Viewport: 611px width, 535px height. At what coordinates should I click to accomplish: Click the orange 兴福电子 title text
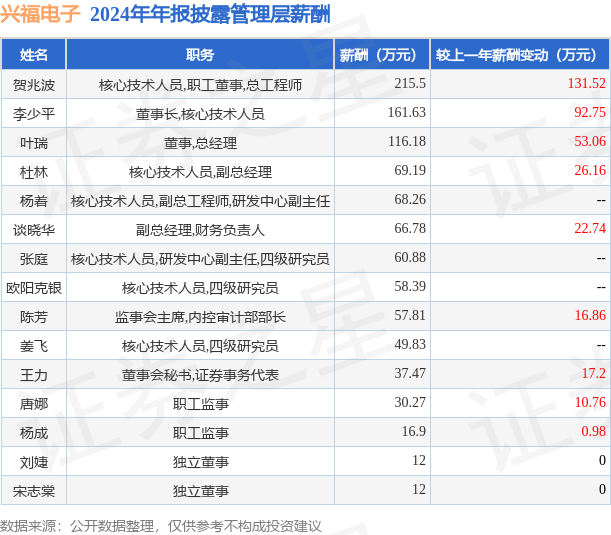(x=40, y=14)
